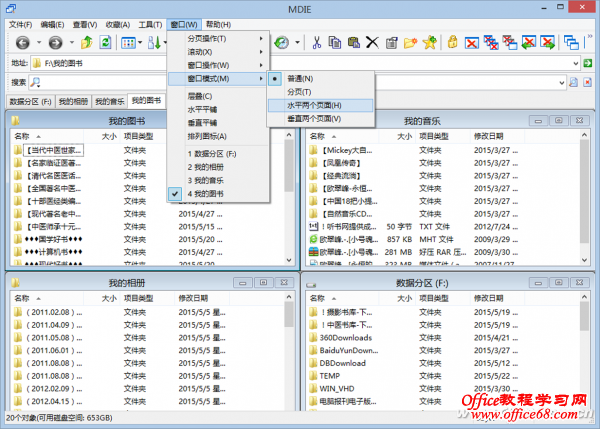Viewport: 600px width, 429px height.
Task: Click the Close tabs to left icon
Action: 529,42
